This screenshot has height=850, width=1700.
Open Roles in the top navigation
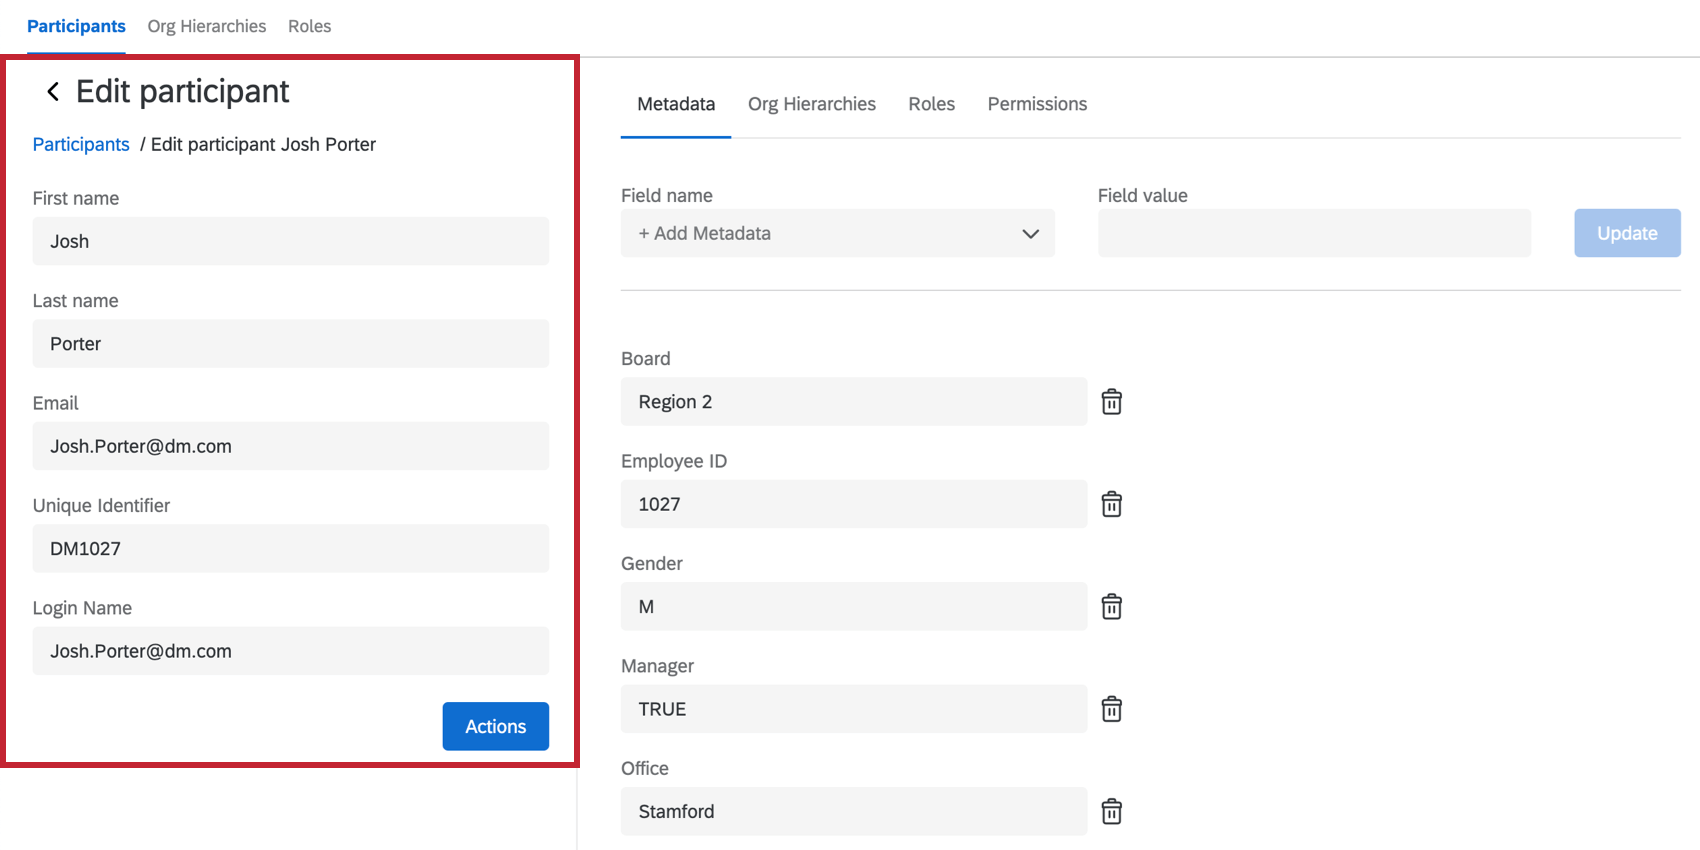tap(309, 26)
